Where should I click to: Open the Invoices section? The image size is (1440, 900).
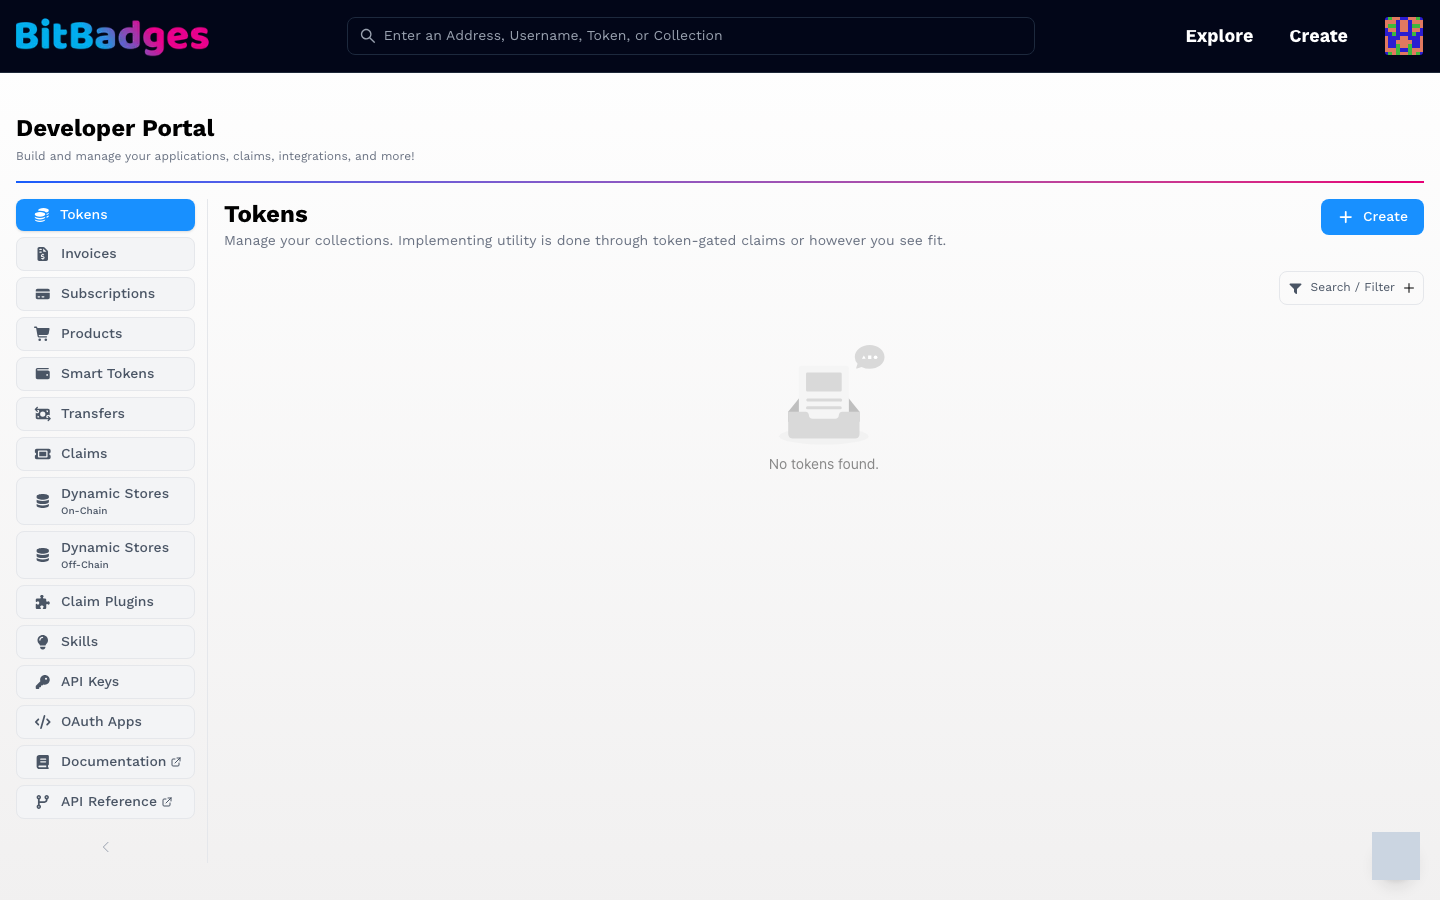pyautogui.click(x=105, y=254)
